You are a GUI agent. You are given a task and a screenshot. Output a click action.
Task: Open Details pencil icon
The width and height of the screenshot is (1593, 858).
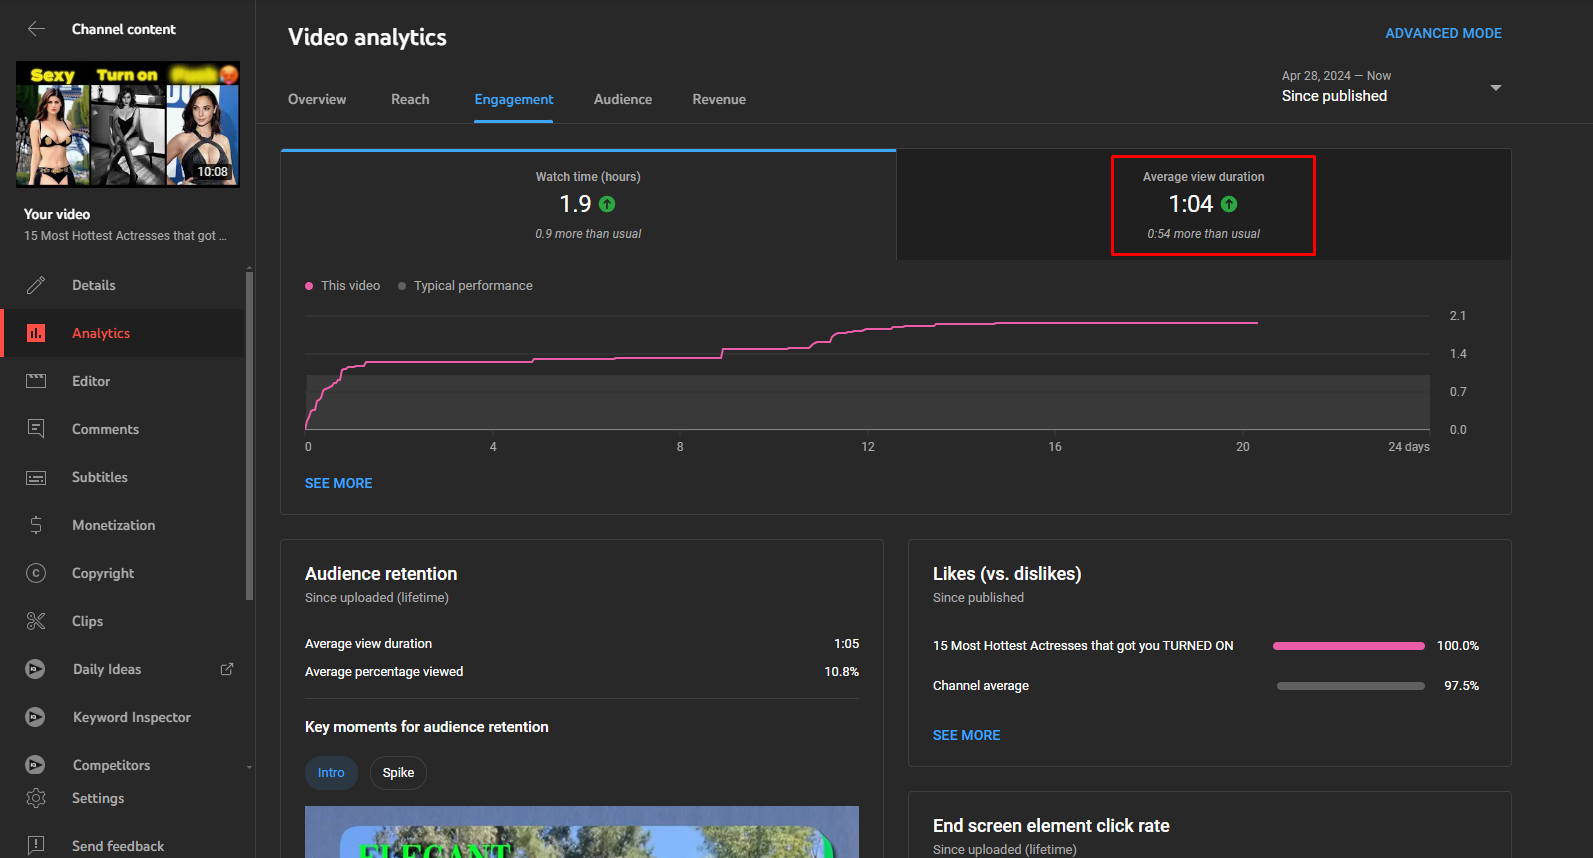(36, 285)
